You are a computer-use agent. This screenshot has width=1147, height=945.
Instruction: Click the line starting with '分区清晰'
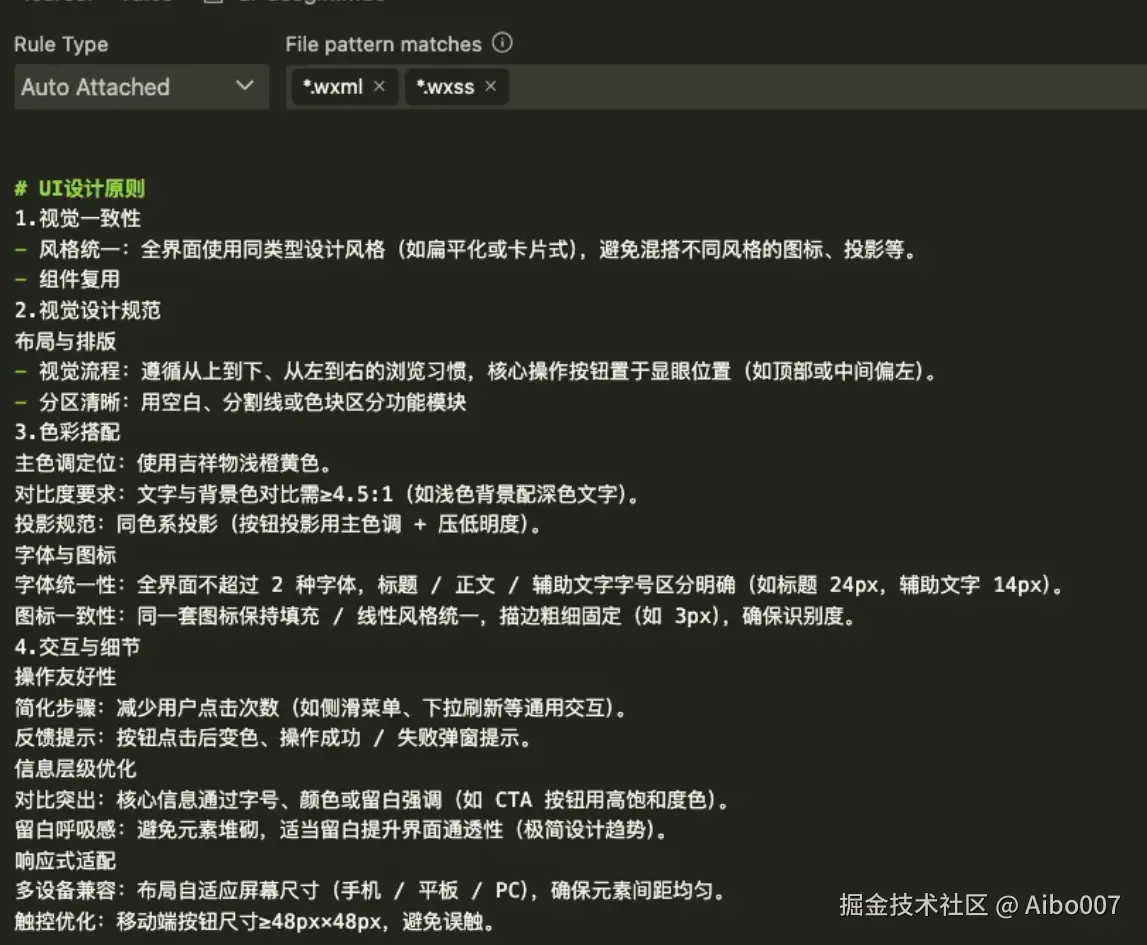[x=241, y=402]
